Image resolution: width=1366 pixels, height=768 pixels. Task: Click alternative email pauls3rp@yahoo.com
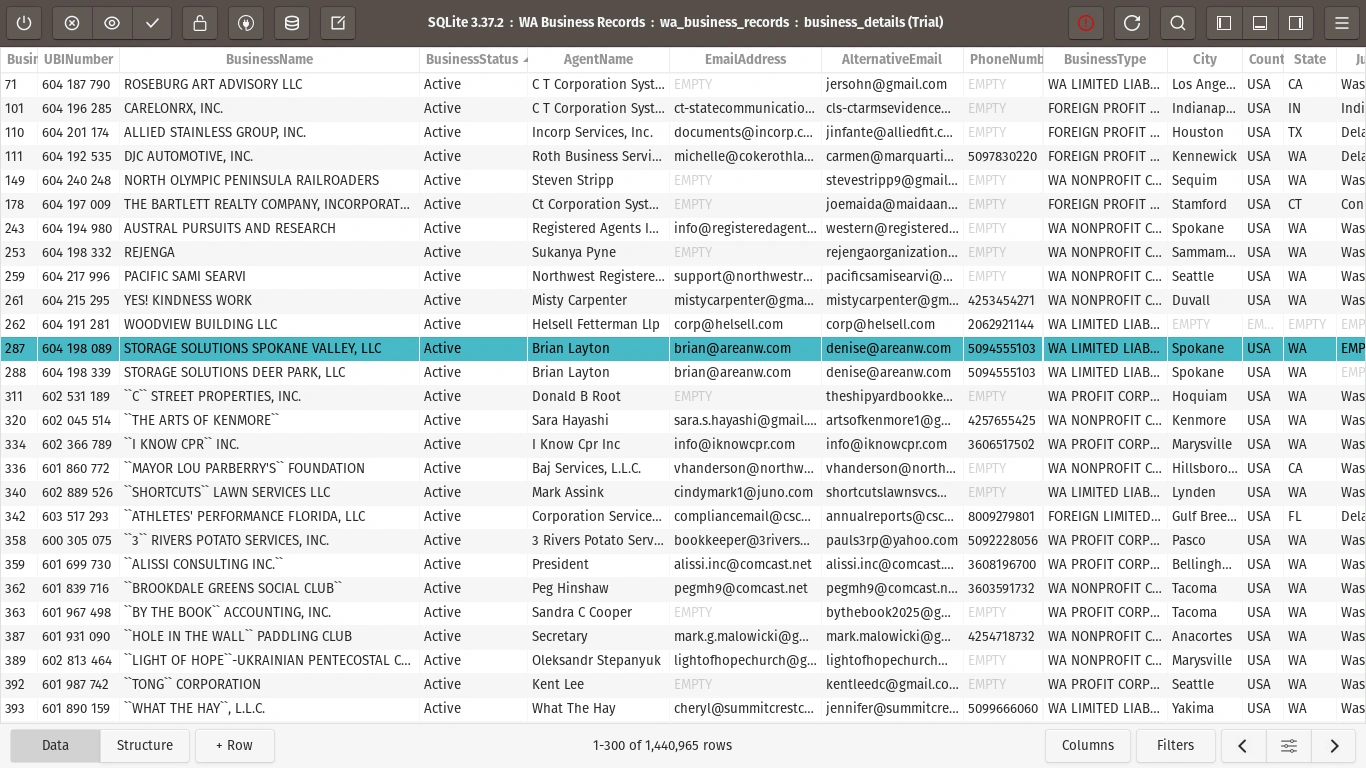tap(892, 540)
